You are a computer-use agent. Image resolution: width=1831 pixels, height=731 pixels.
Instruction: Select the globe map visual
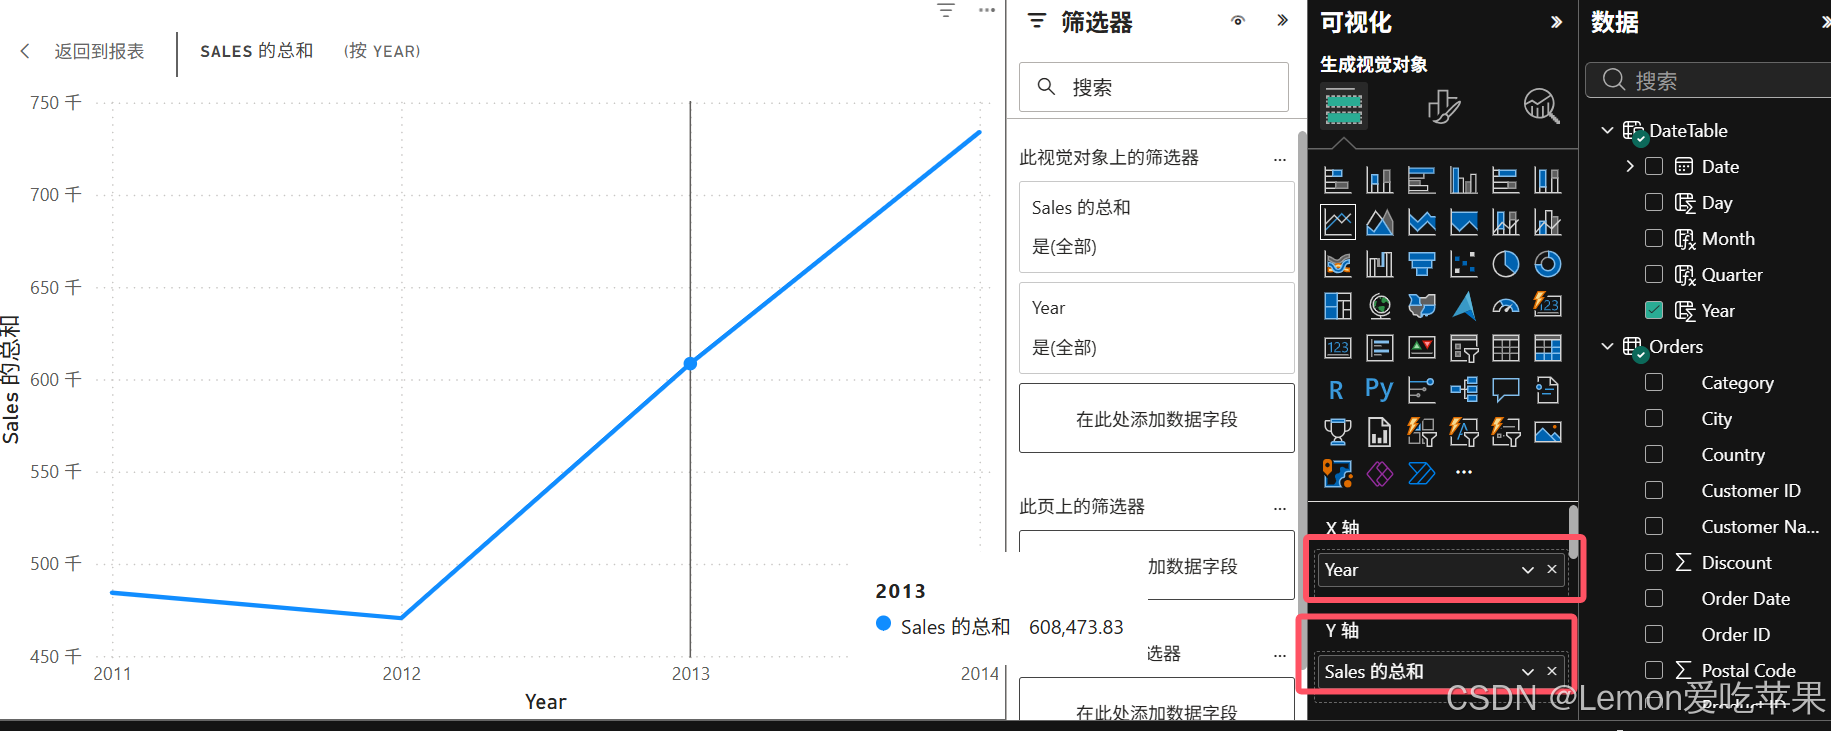1379,306
